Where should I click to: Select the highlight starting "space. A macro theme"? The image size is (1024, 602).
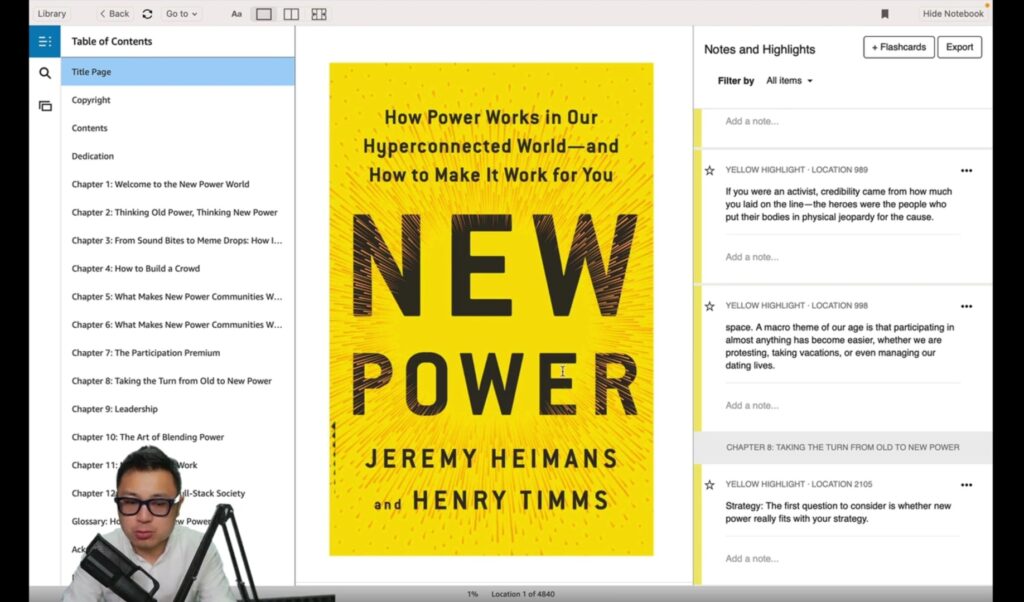840,347
